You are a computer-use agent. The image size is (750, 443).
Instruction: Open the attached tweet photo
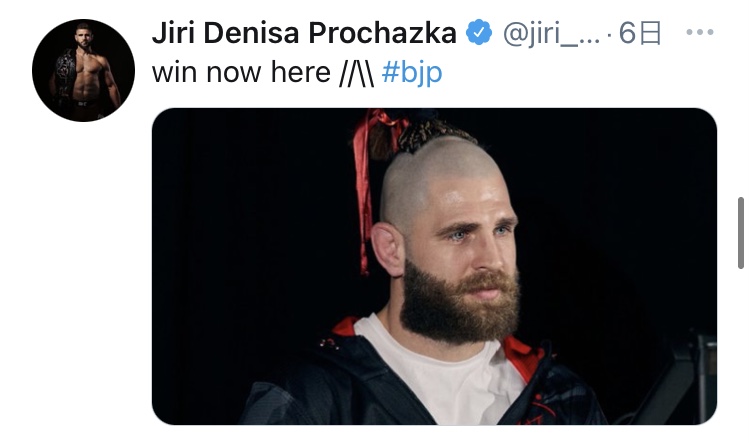pyautogui.click(x=434, y=266)
